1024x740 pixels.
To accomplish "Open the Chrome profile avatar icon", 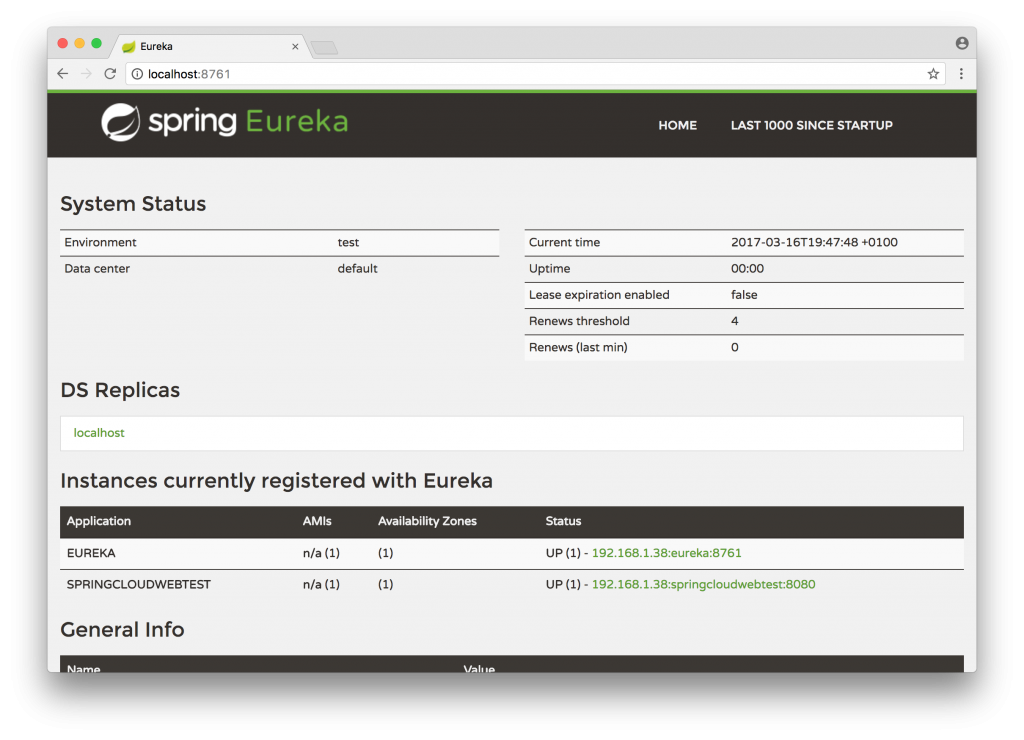I will pyautogui.click(x=961, y=43).
